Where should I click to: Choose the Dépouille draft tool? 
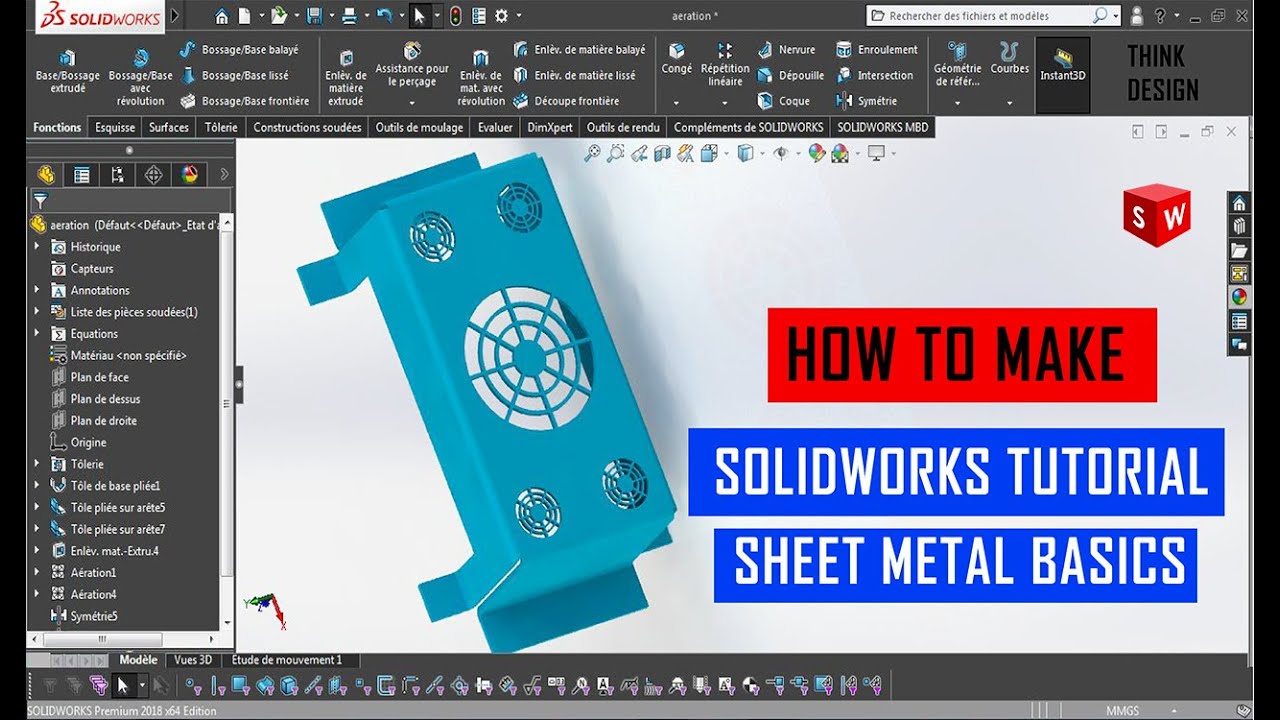coord(790,75)
